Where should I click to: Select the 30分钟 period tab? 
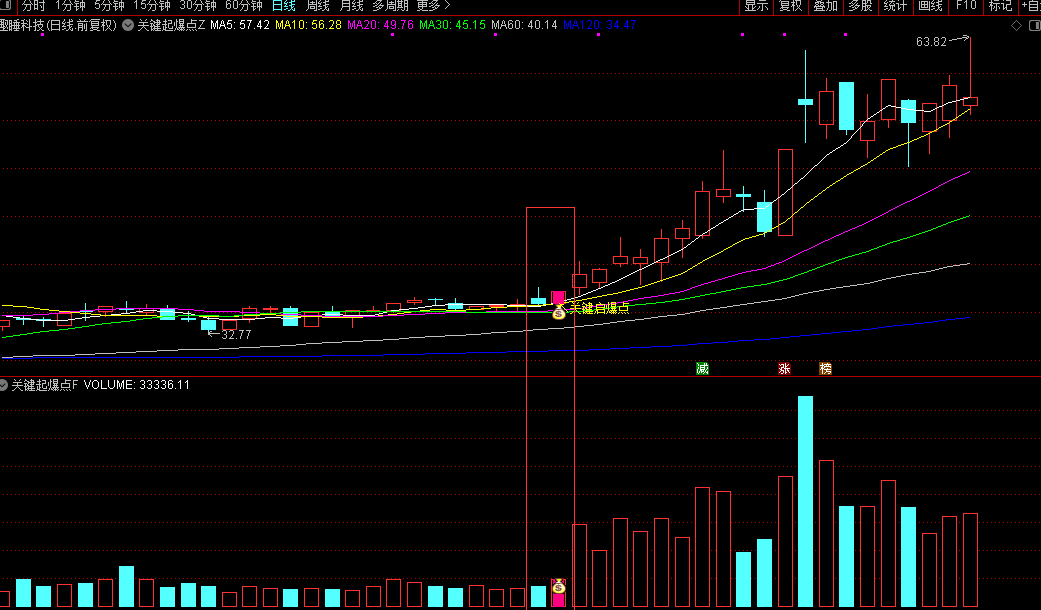pyautogui.click(x=198, y=6)
